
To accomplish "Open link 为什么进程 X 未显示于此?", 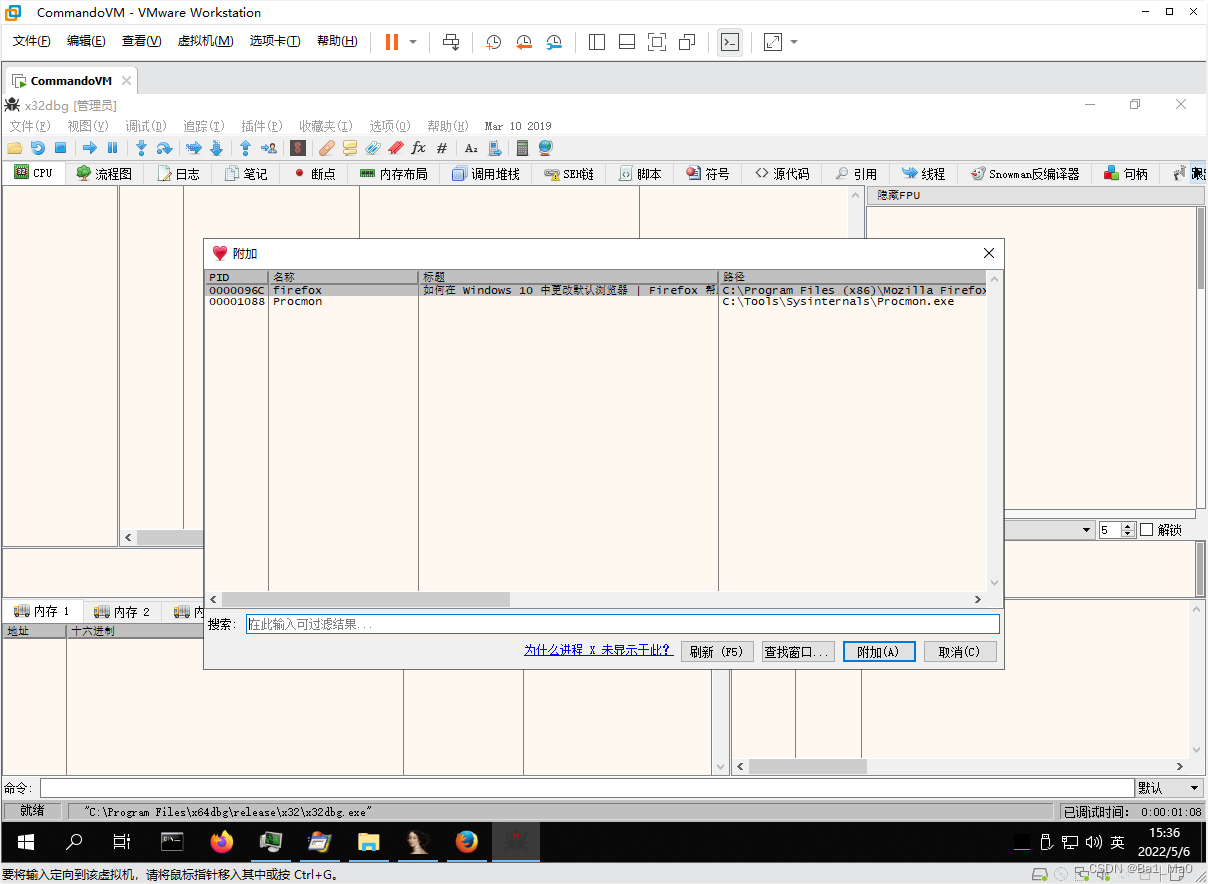I will tap(598, 650).
